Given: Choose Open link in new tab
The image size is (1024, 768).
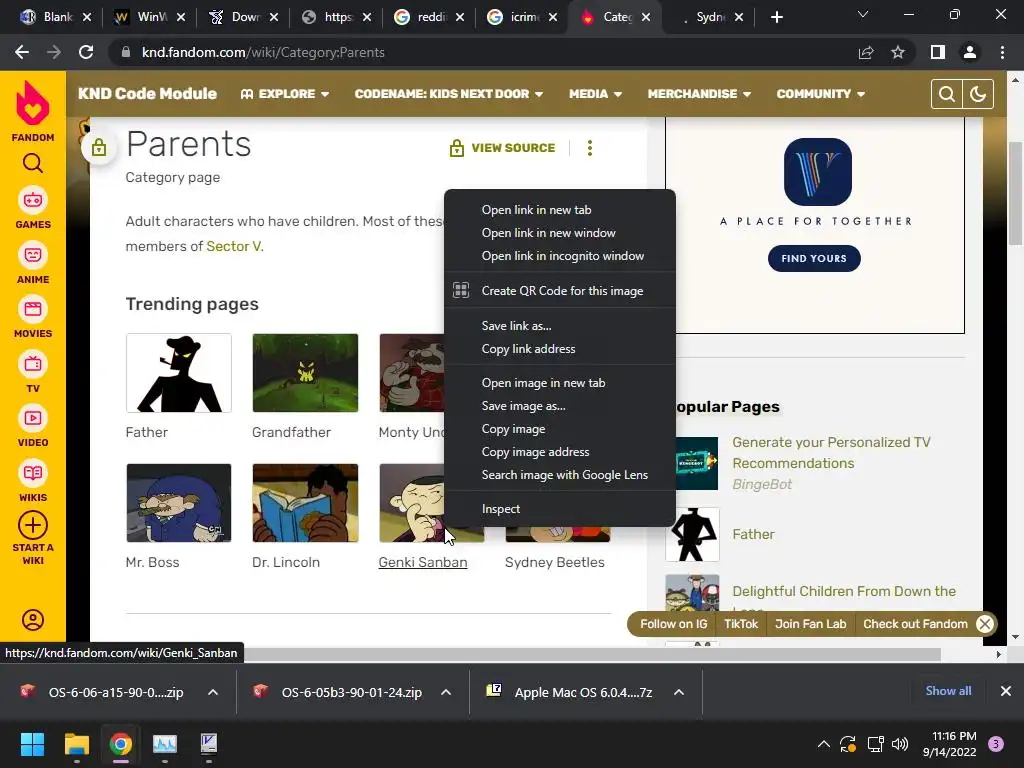Looking at the screenshot, I should tap(560, 210).
